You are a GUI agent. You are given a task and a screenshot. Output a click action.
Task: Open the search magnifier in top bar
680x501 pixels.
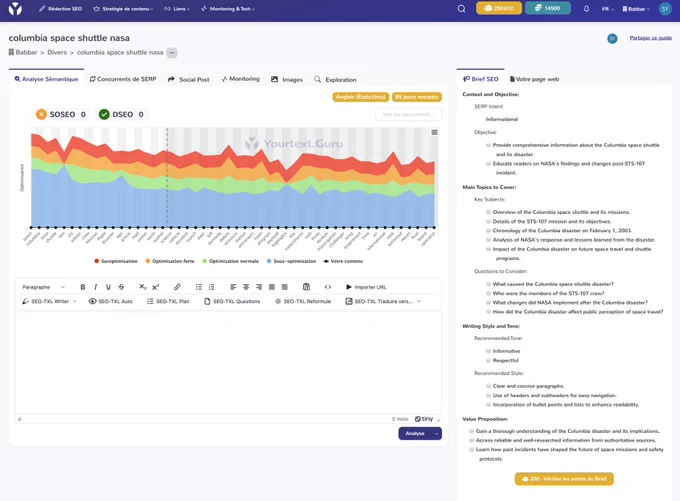(461, 9)
